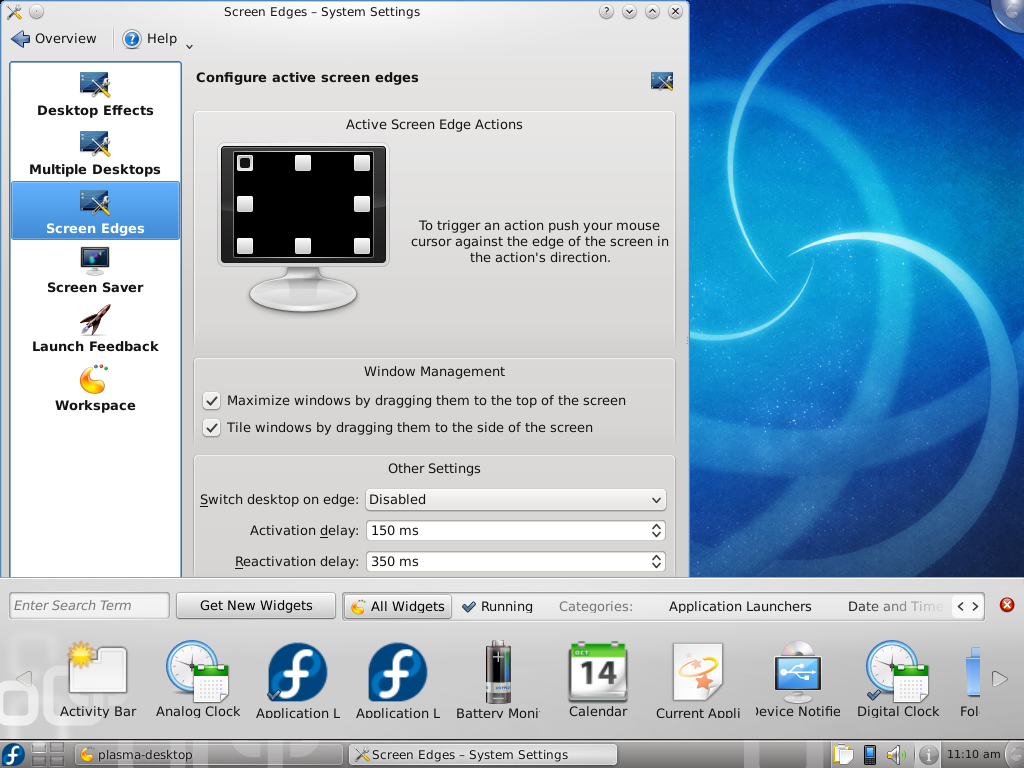Open Screen Saver settings module

(x=95, y=272)
